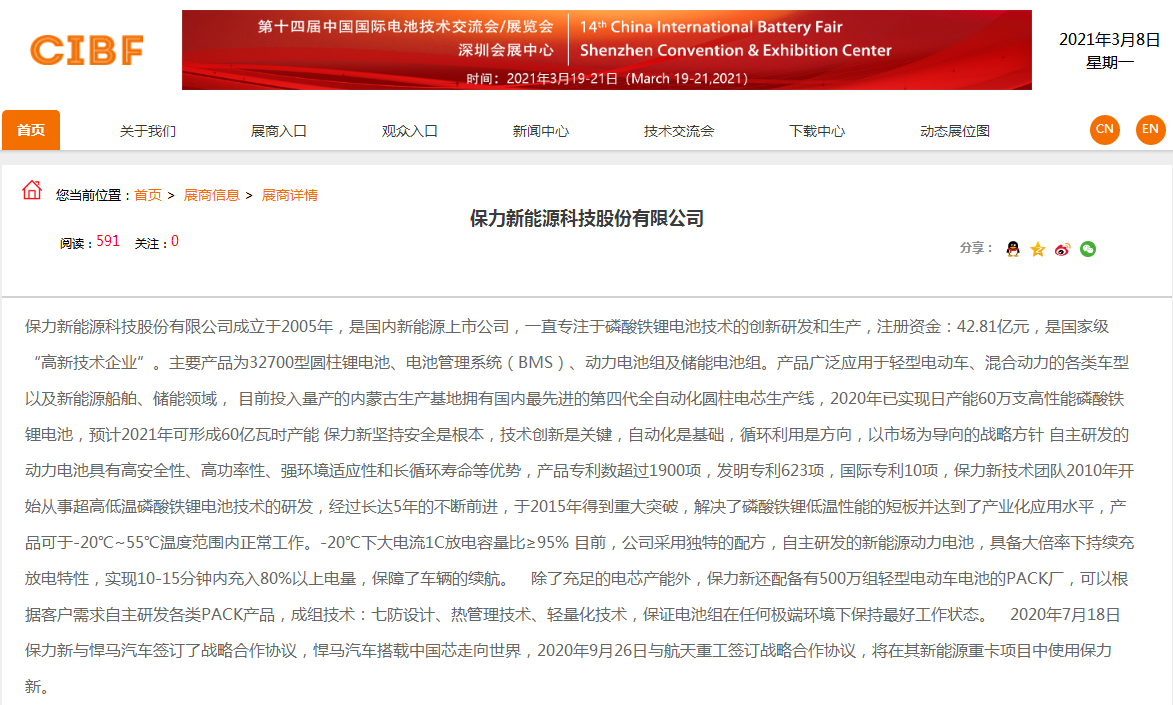Click the red home icon in breadcrumb
The height and width of the screenshot is (705, 1173).
(x=31, y=190)
